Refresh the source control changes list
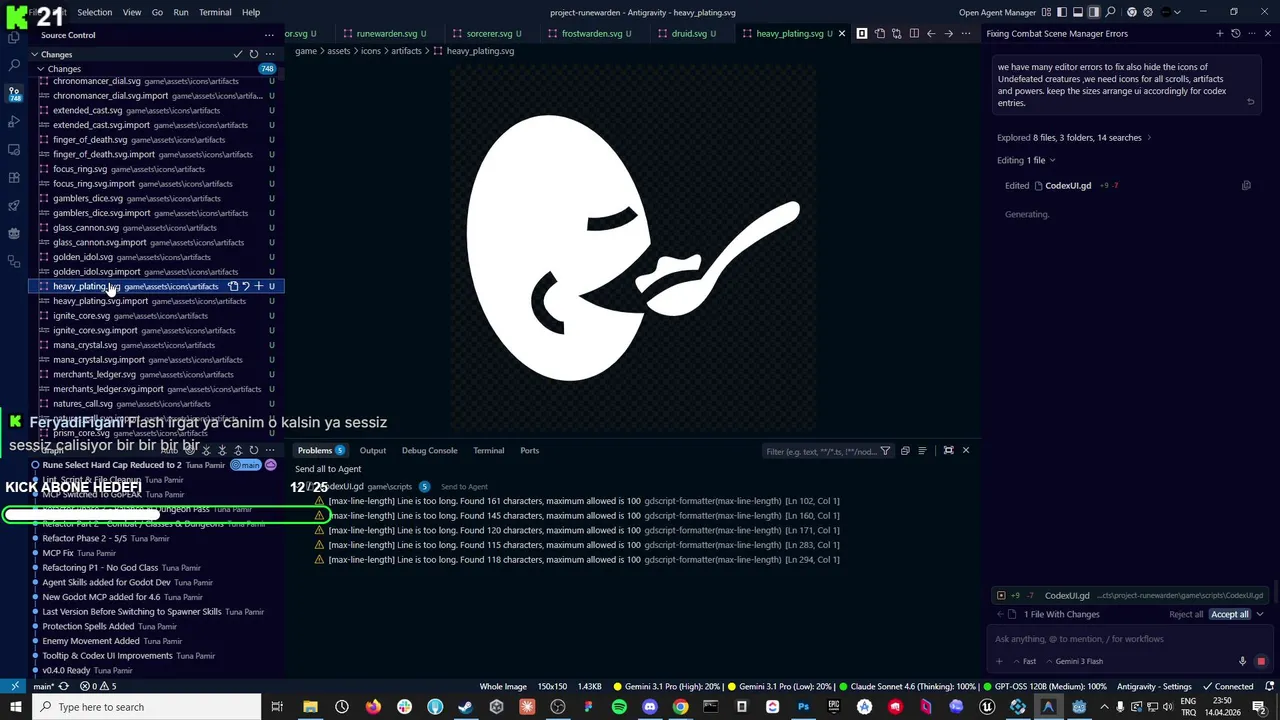 click(x=254, y=54)
